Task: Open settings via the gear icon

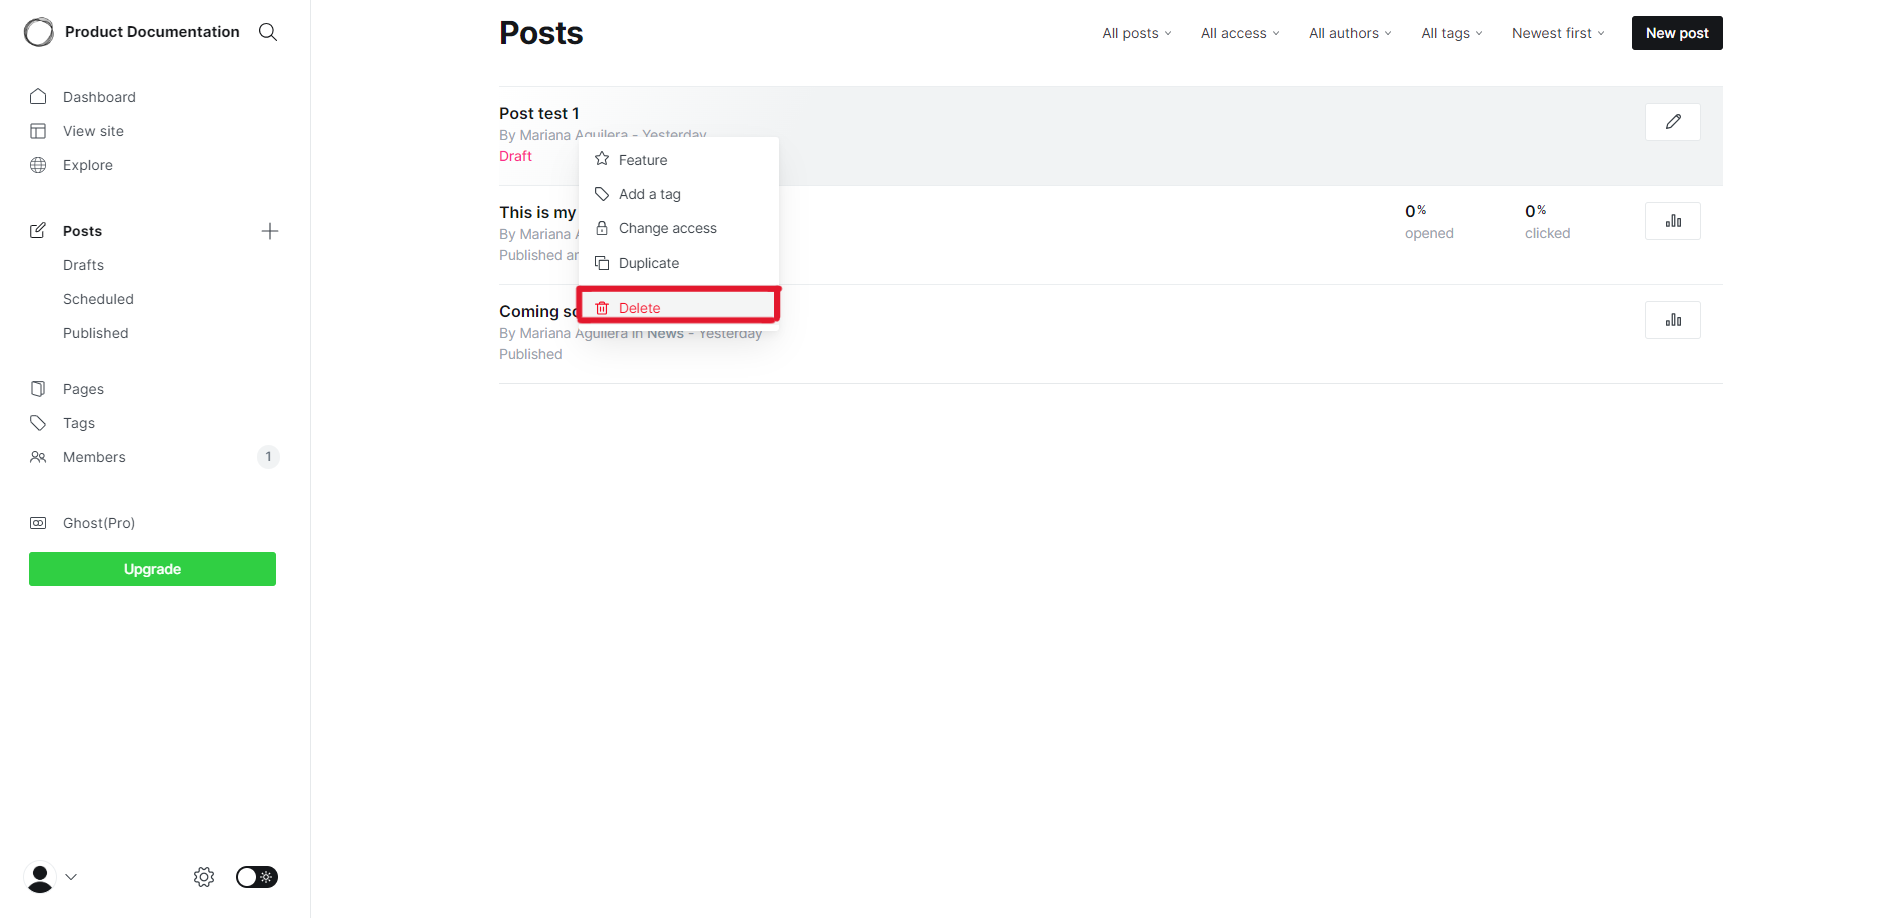Action: tap(203, 877)
